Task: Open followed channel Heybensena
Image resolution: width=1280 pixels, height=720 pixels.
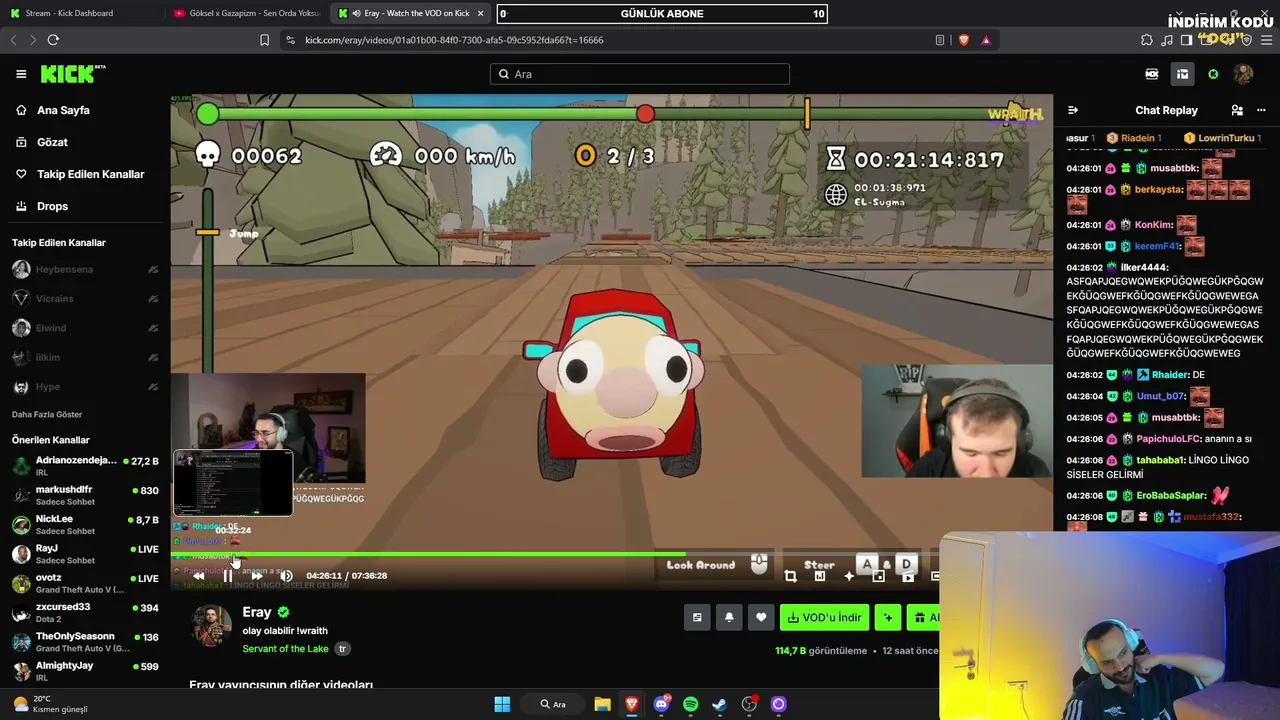Action: coord(85,270)
